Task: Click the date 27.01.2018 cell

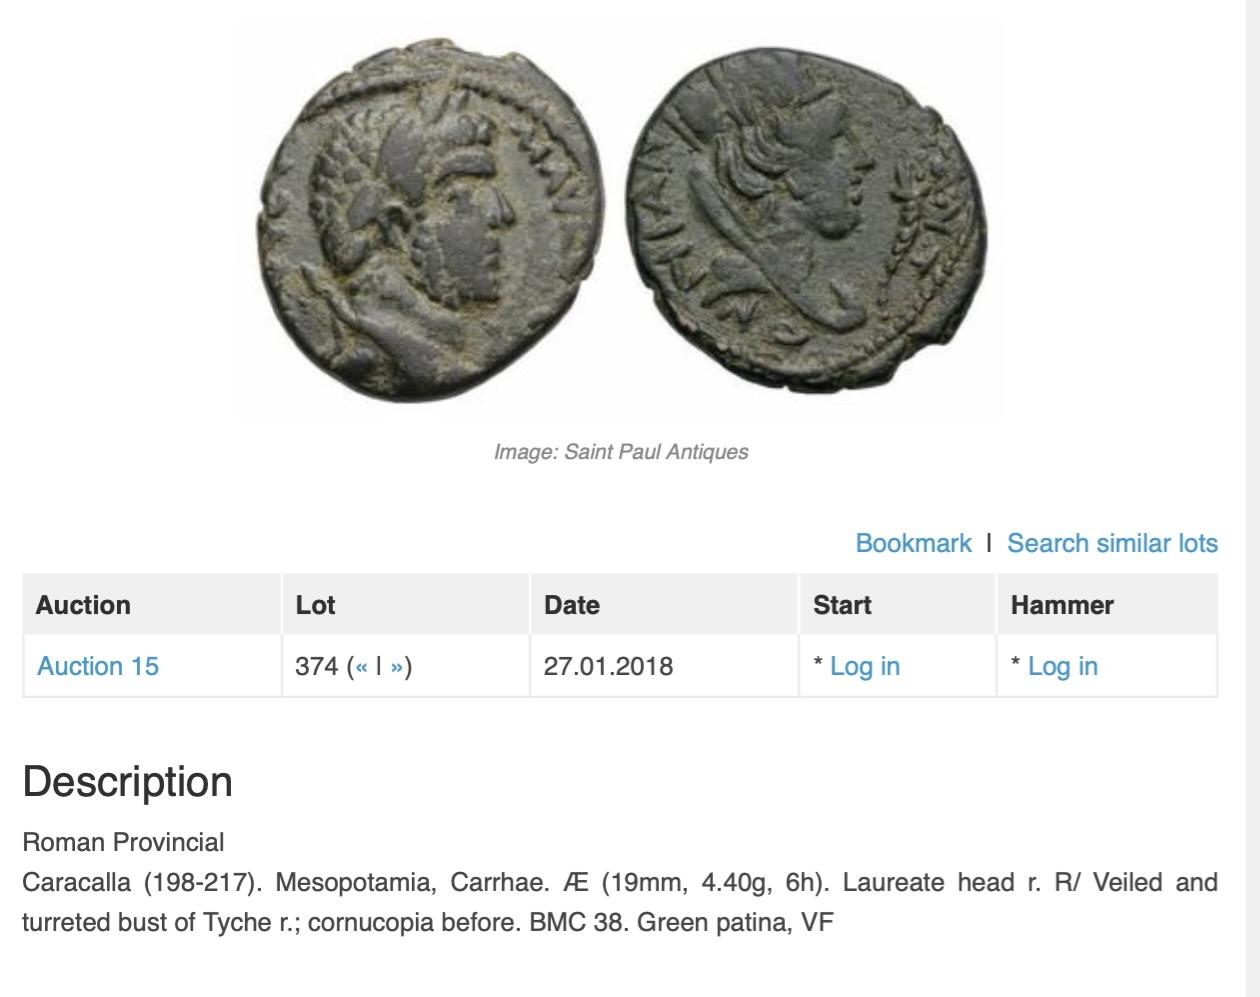Action: click(x=608, y=667)
